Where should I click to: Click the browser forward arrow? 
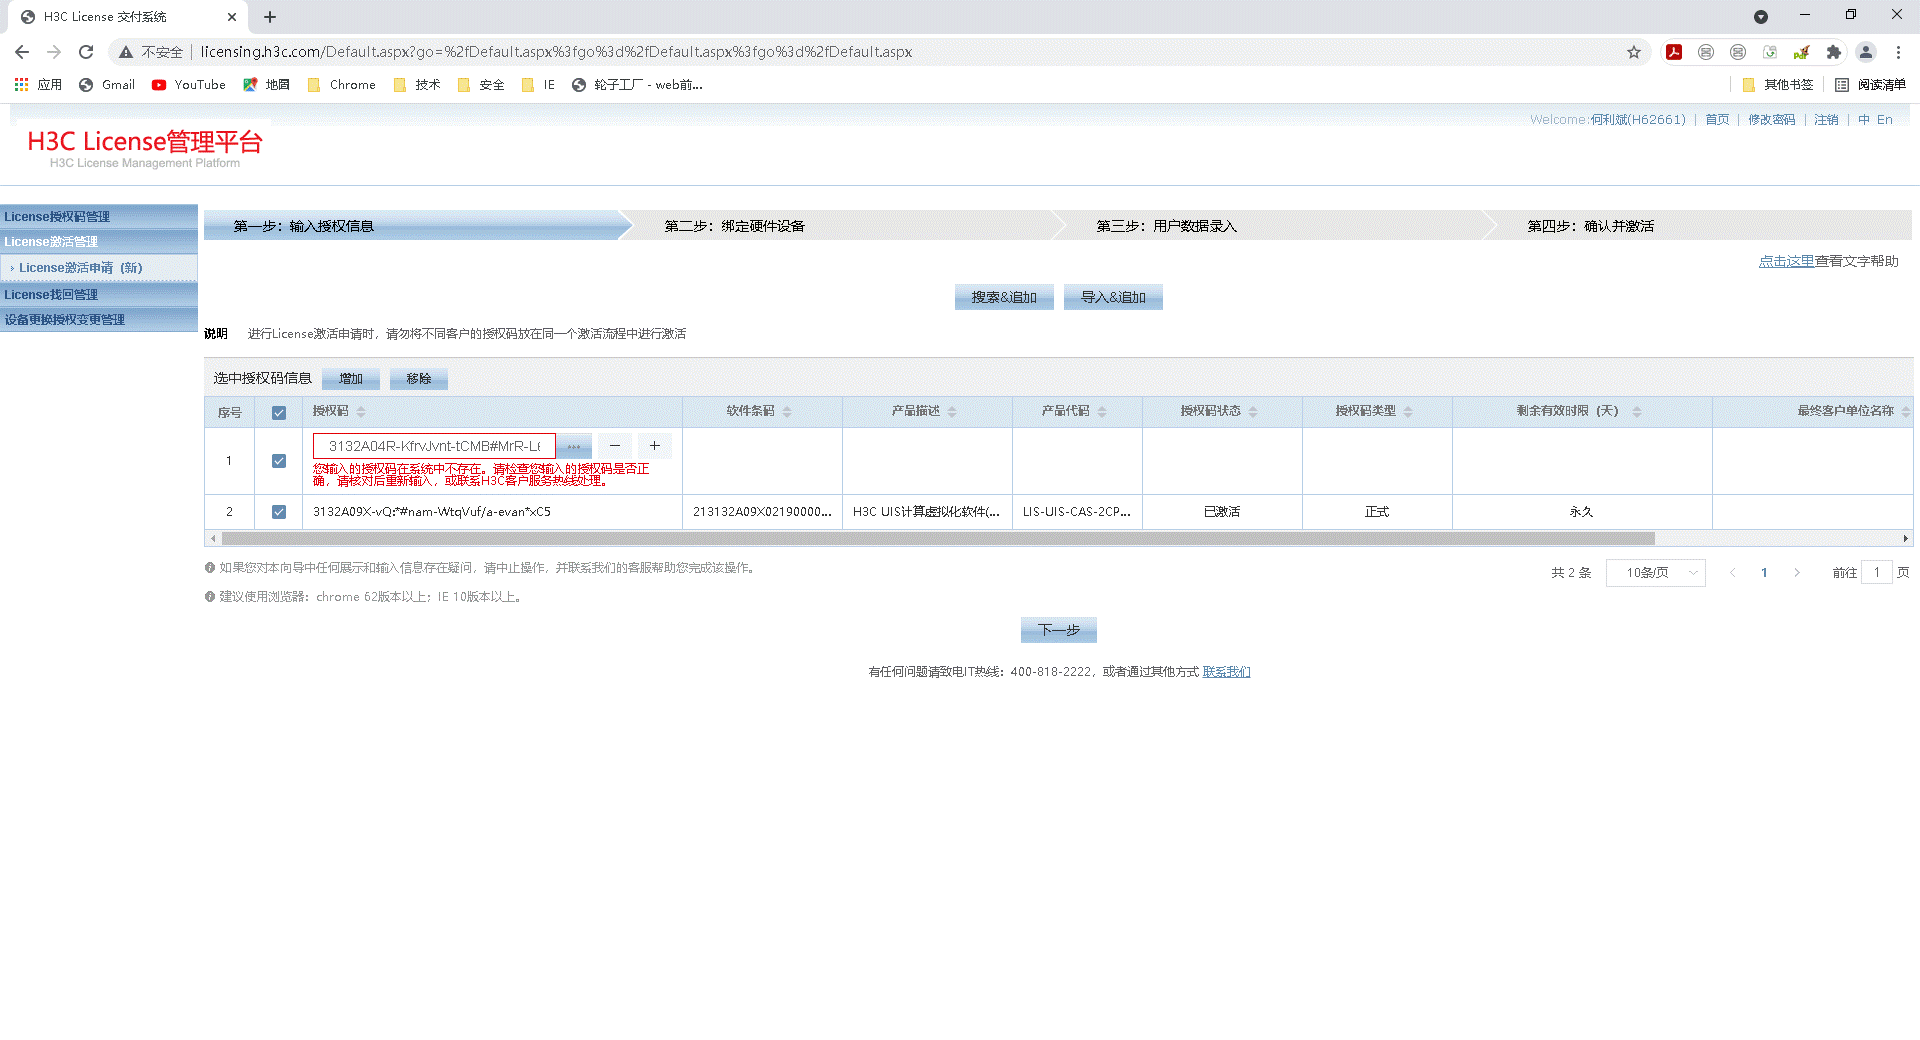tap(54, 52)
